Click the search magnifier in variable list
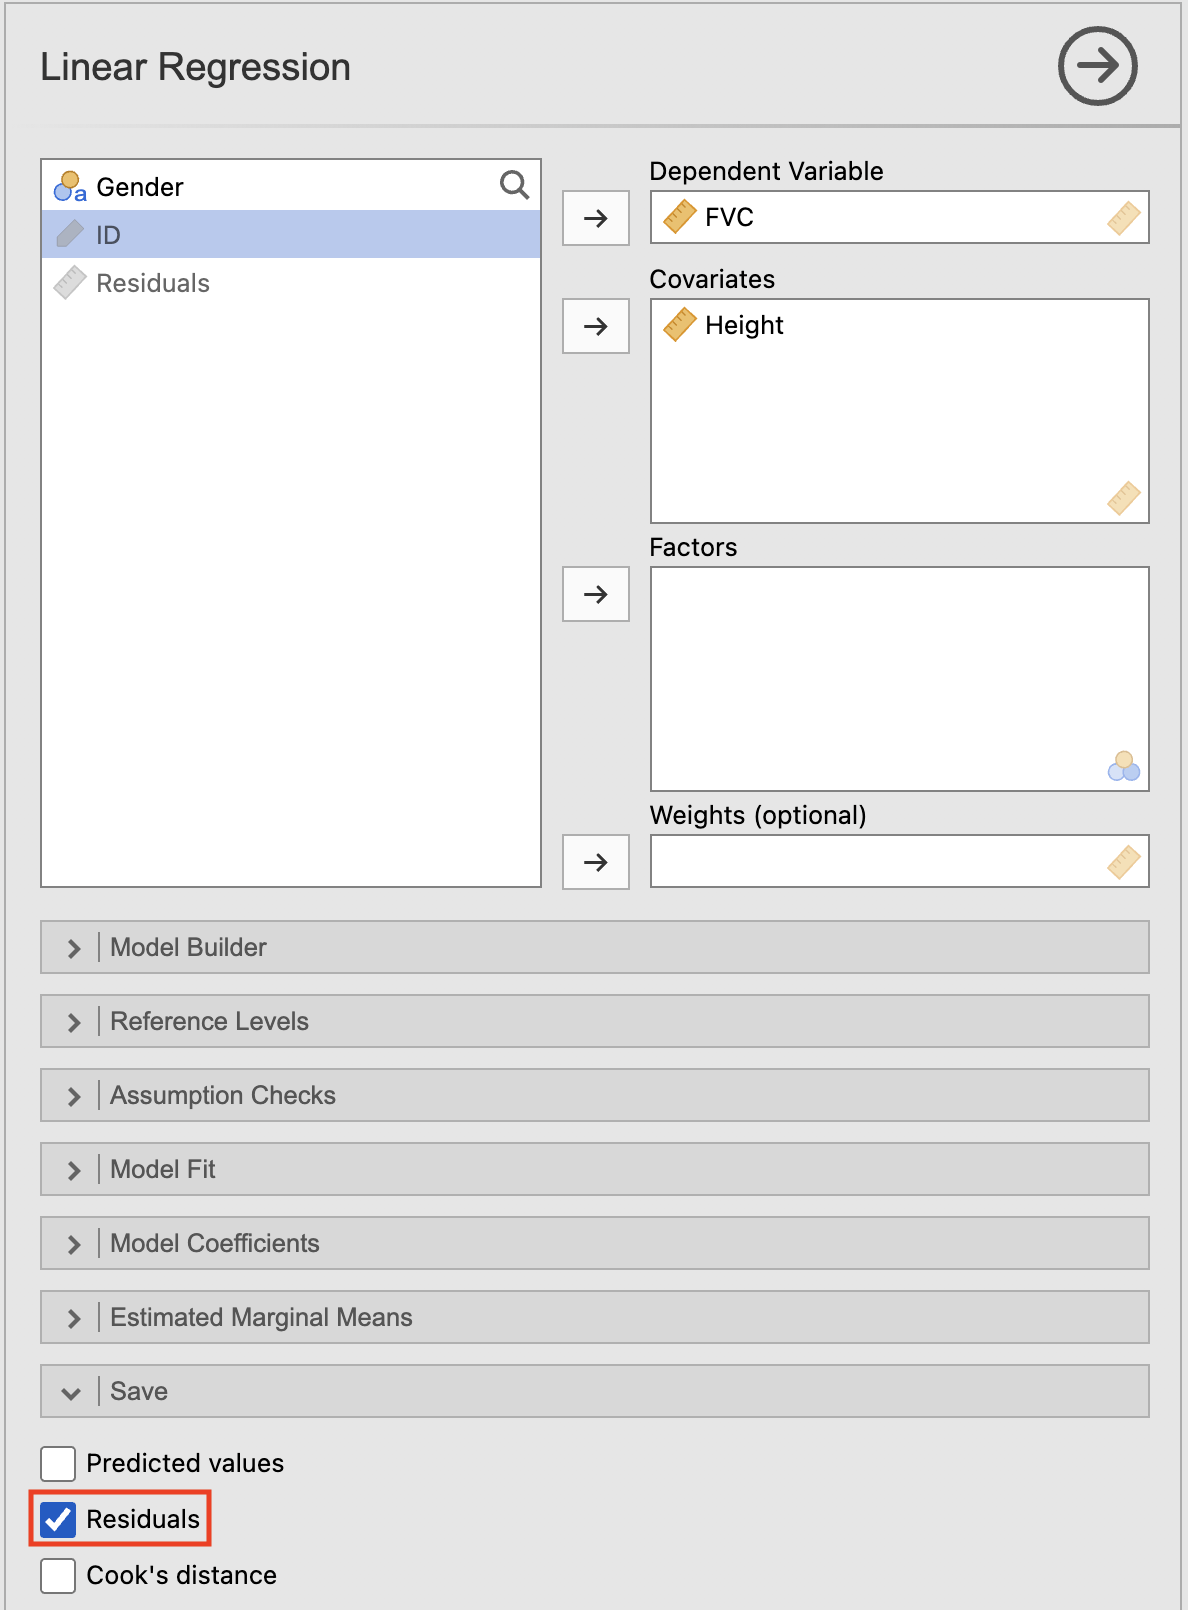The width and height of the screenshot is (1188, 1610). [514, 185]
